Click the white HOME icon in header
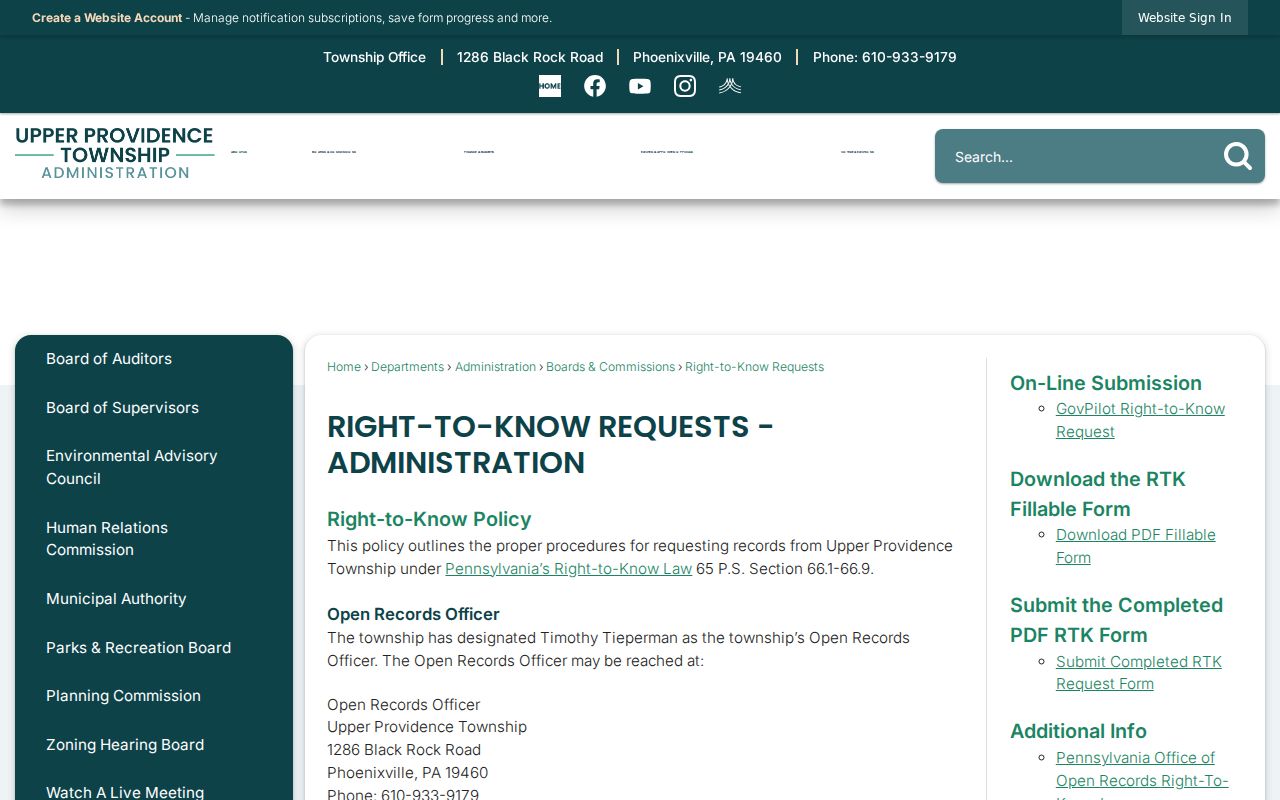The image size is (1280, 800). pyautogui.click(x=550, y=86)
